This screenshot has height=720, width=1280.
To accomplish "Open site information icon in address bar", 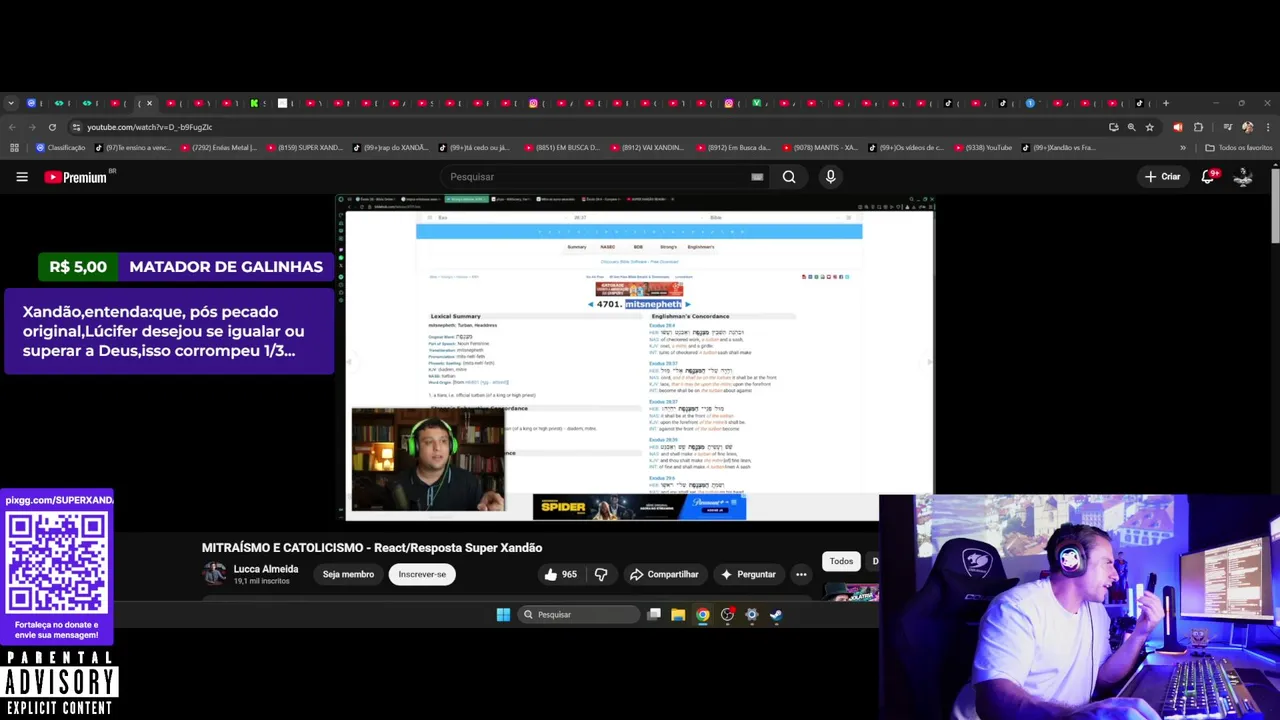I will (x=76, y=127).
